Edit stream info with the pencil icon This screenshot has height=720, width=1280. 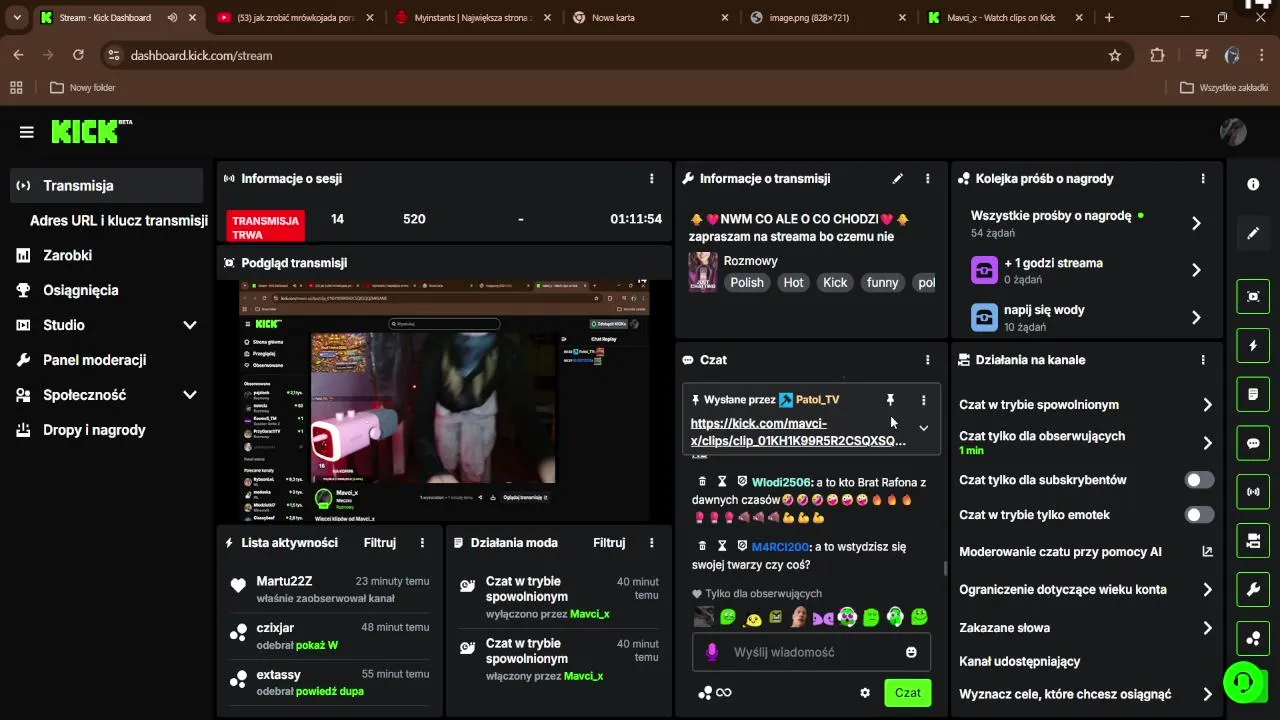pos(898,178)
